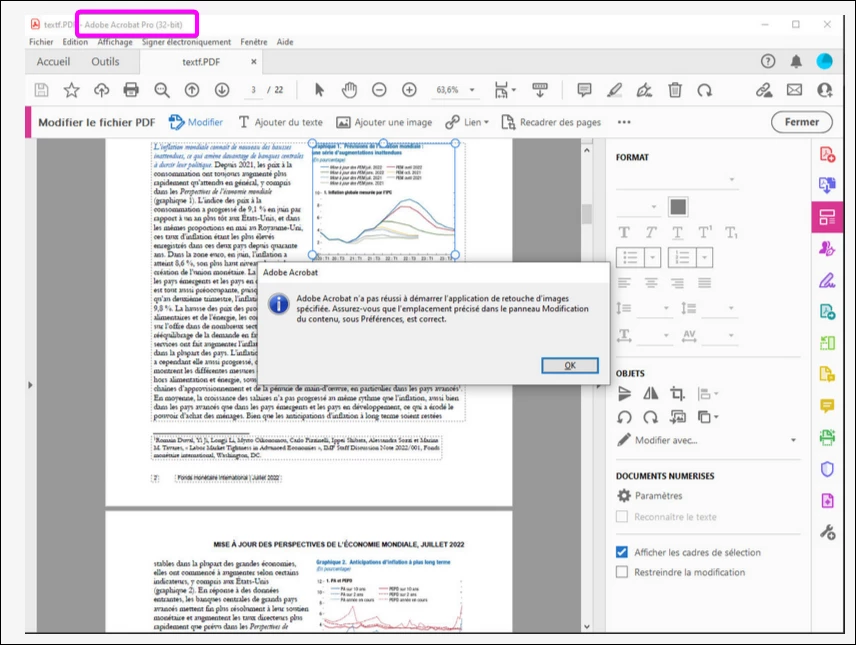The width and height of the screenshot is (856, 645).
Task: Open the fit page display dropdown
Action: pos(514,90)
